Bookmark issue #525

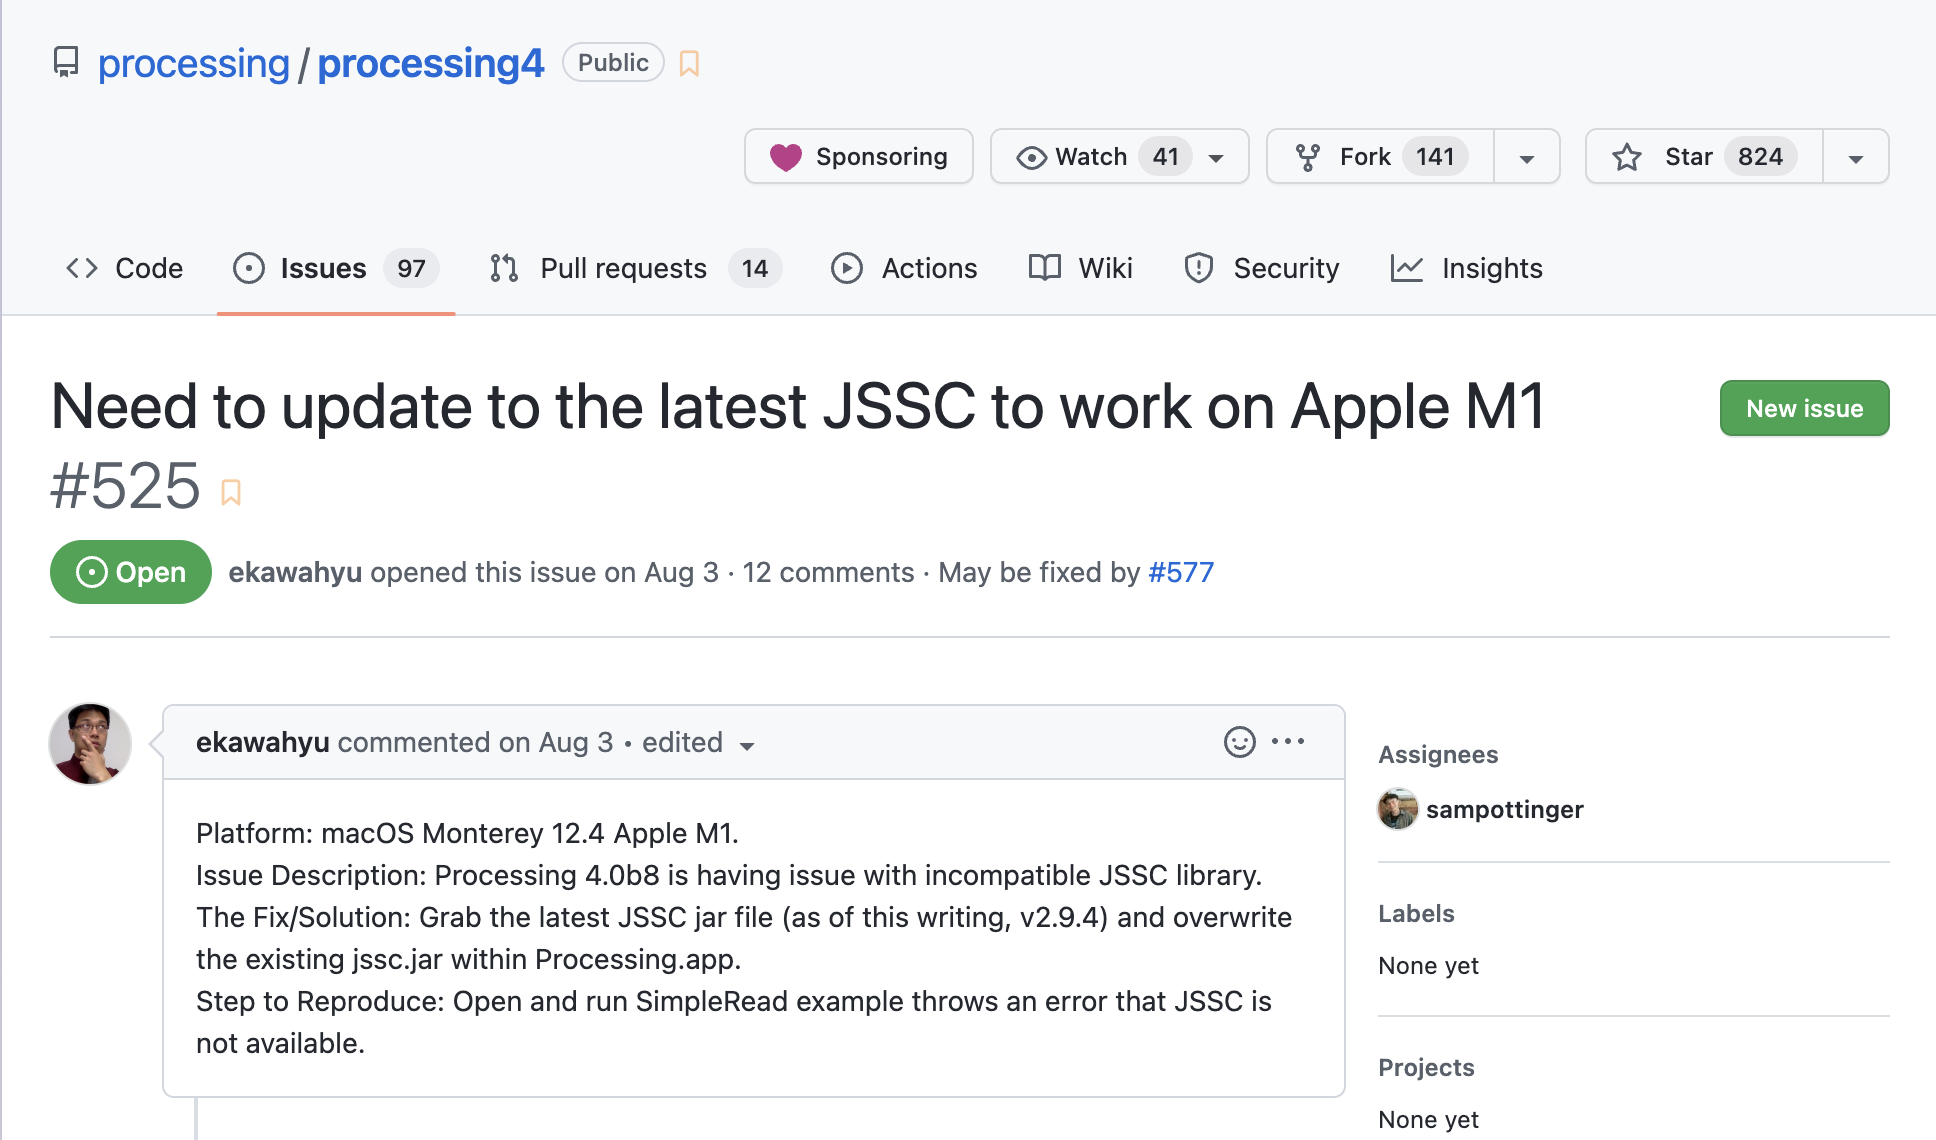[x=232, y=491]
